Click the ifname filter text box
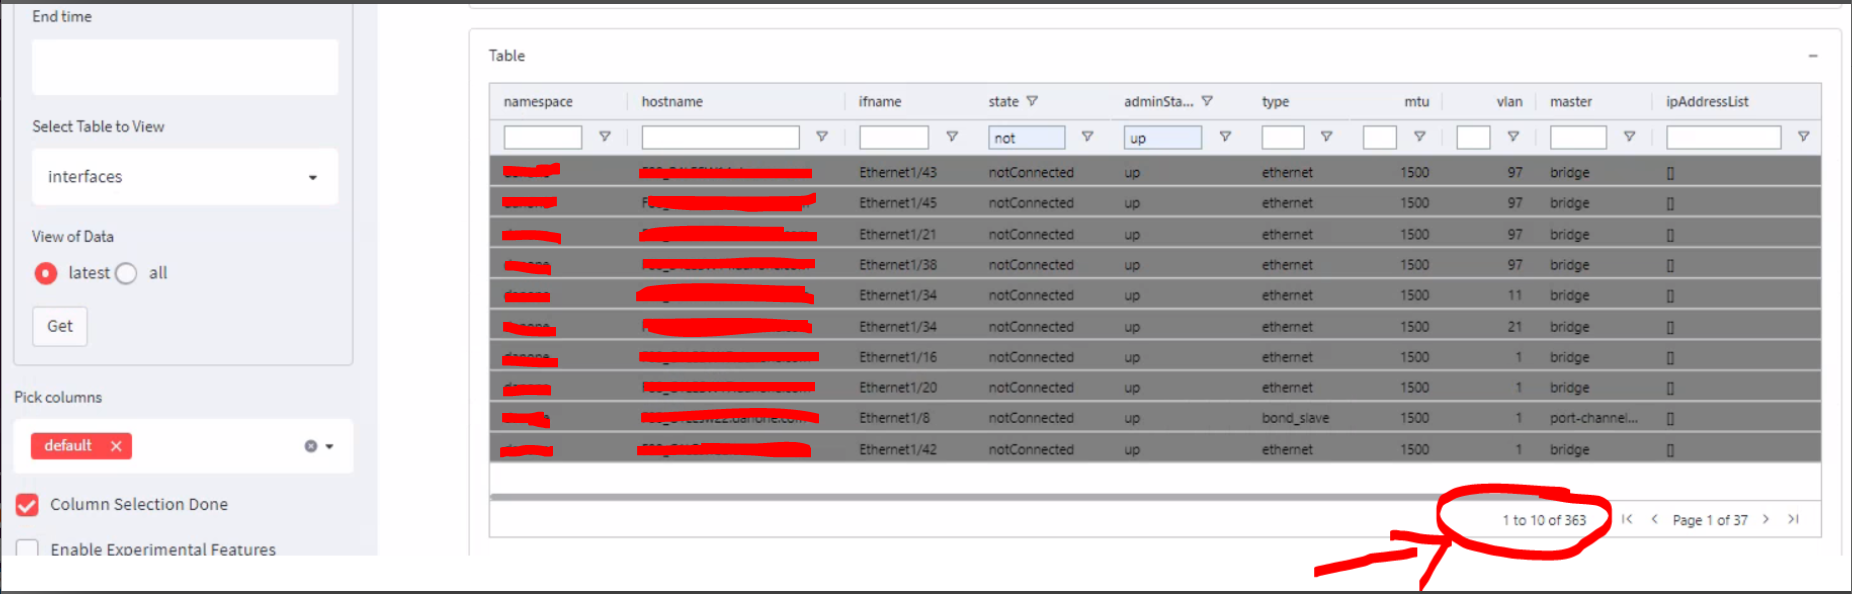 tap(894, 137)
